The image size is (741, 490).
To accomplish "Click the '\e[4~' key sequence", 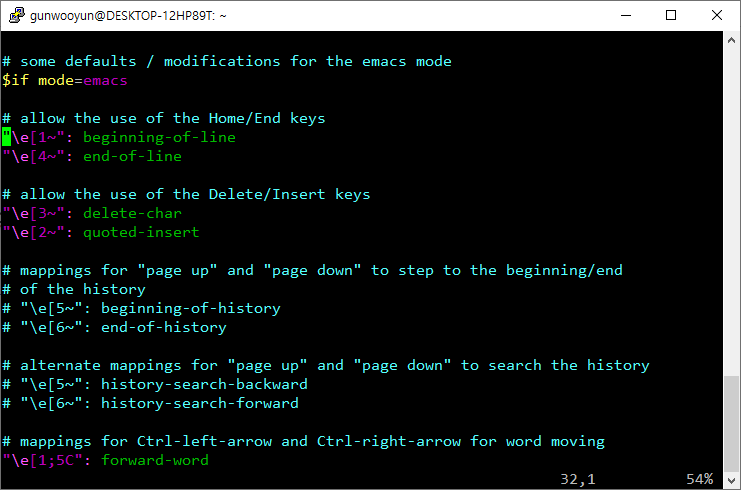I will 34,156.
